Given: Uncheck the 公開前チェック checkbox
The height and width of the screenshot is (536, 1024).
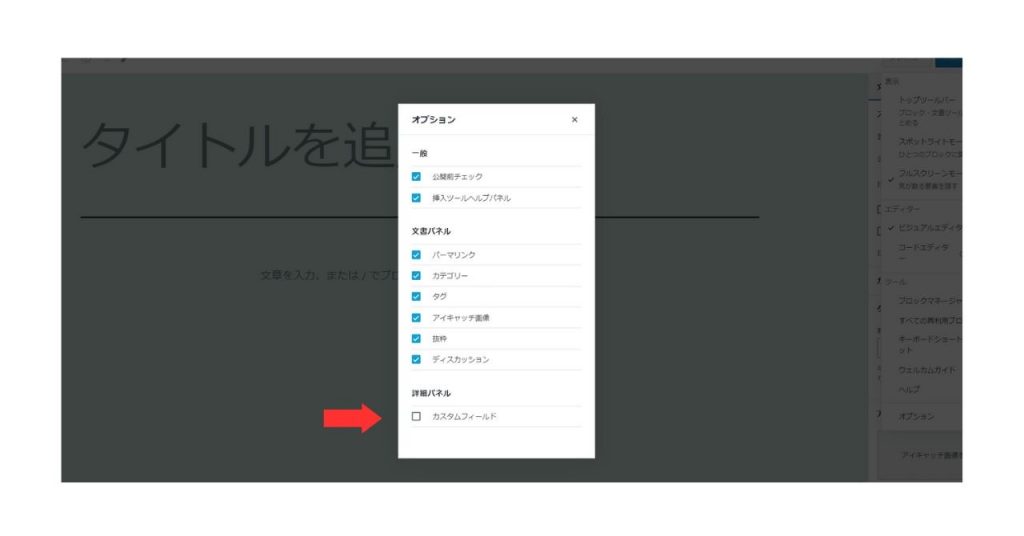Looking at the screenshot, I should [416, 176].
